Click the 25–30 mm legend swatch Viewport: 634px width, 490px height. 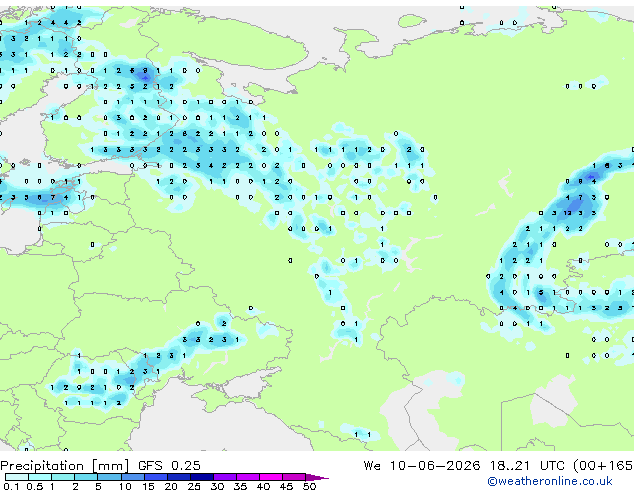(202, 477)
